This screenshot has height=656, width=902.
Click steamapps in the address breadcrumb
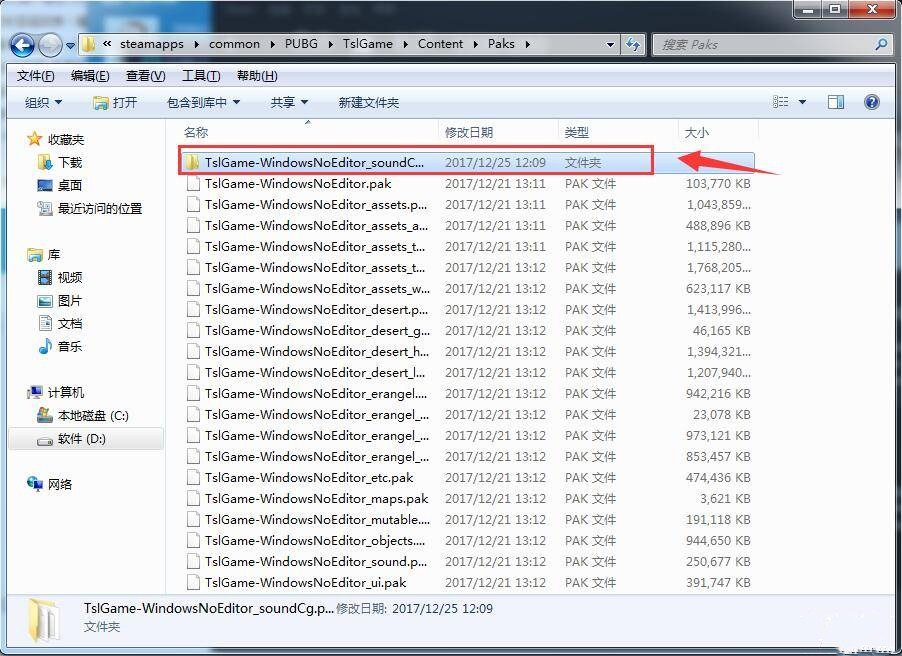pyautogui.click(x=152, y=44)
